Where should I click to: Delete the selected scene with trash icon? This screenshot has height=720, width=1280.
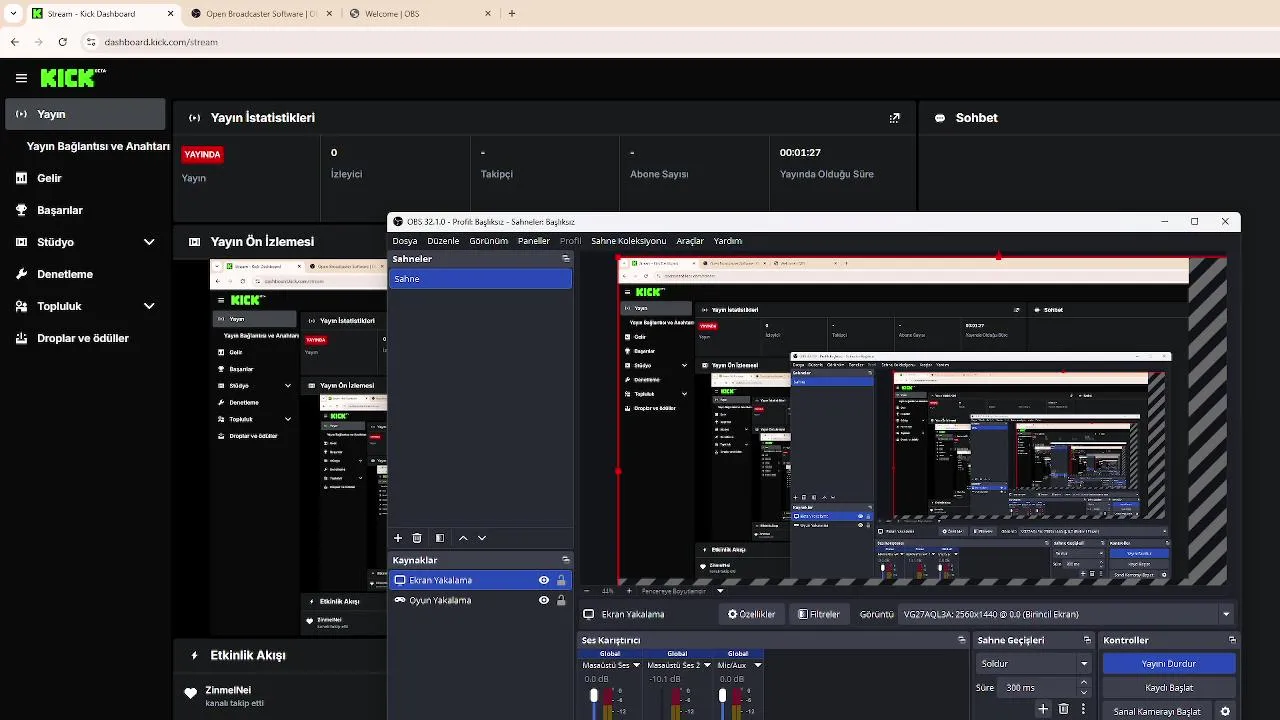click(417, 538)
